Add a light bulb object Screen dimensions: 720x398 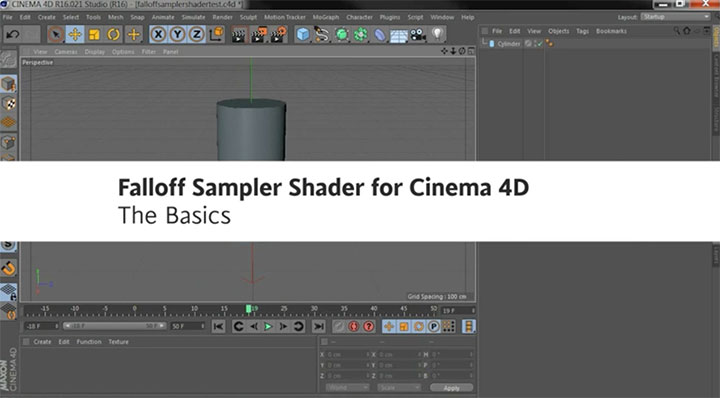(437, 34)
